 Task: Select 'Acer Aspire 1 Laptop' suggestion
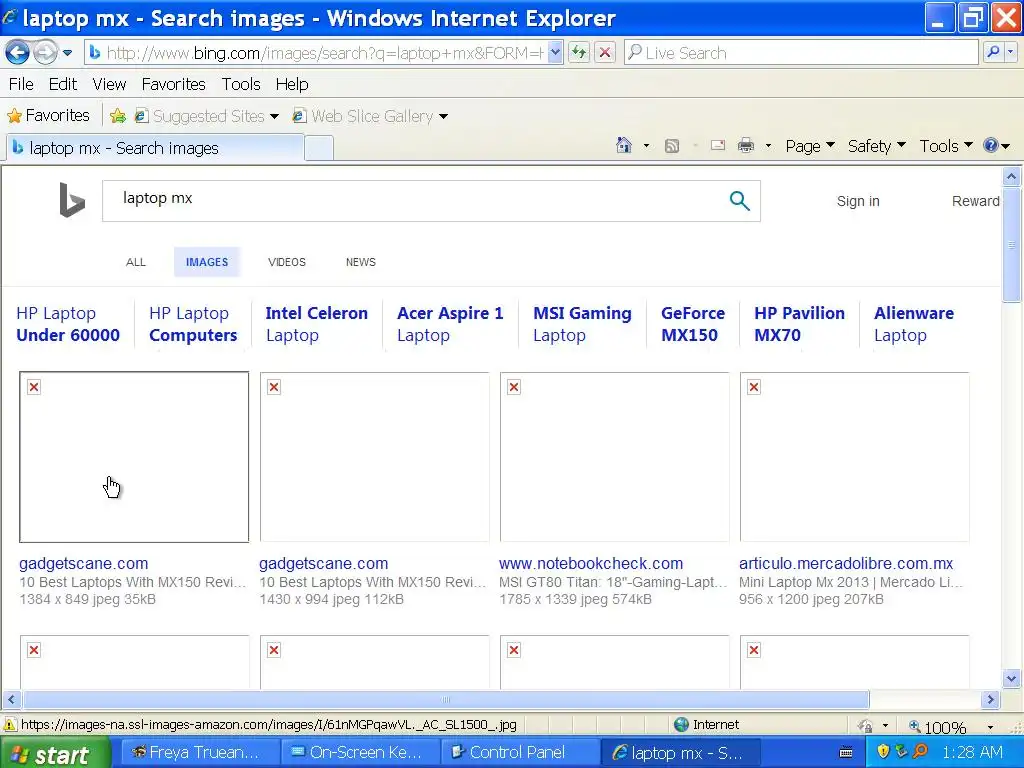point(450,324)
